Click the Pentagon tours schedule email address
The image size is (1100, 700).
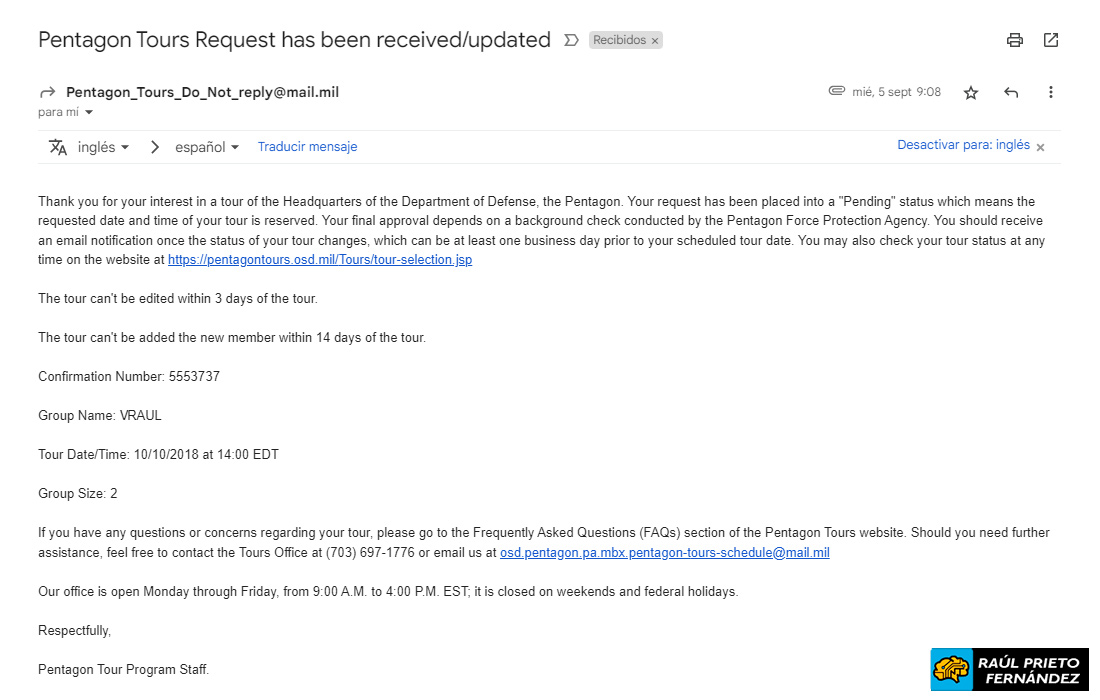[x=664, y=552]
